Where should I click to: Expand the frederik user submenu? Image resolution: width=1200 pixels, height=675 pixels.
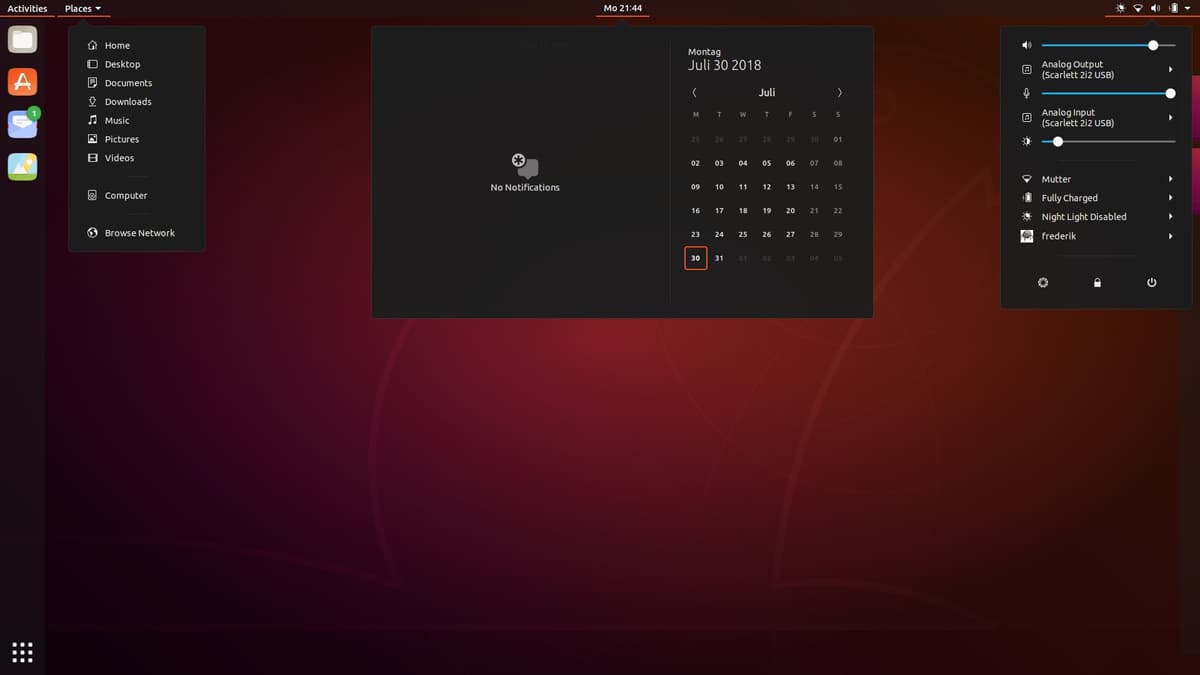point(1171,236)
